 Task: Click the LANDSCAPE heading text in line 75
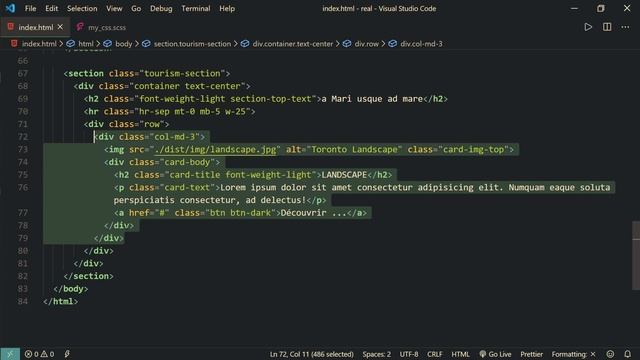tap(344, 175)
